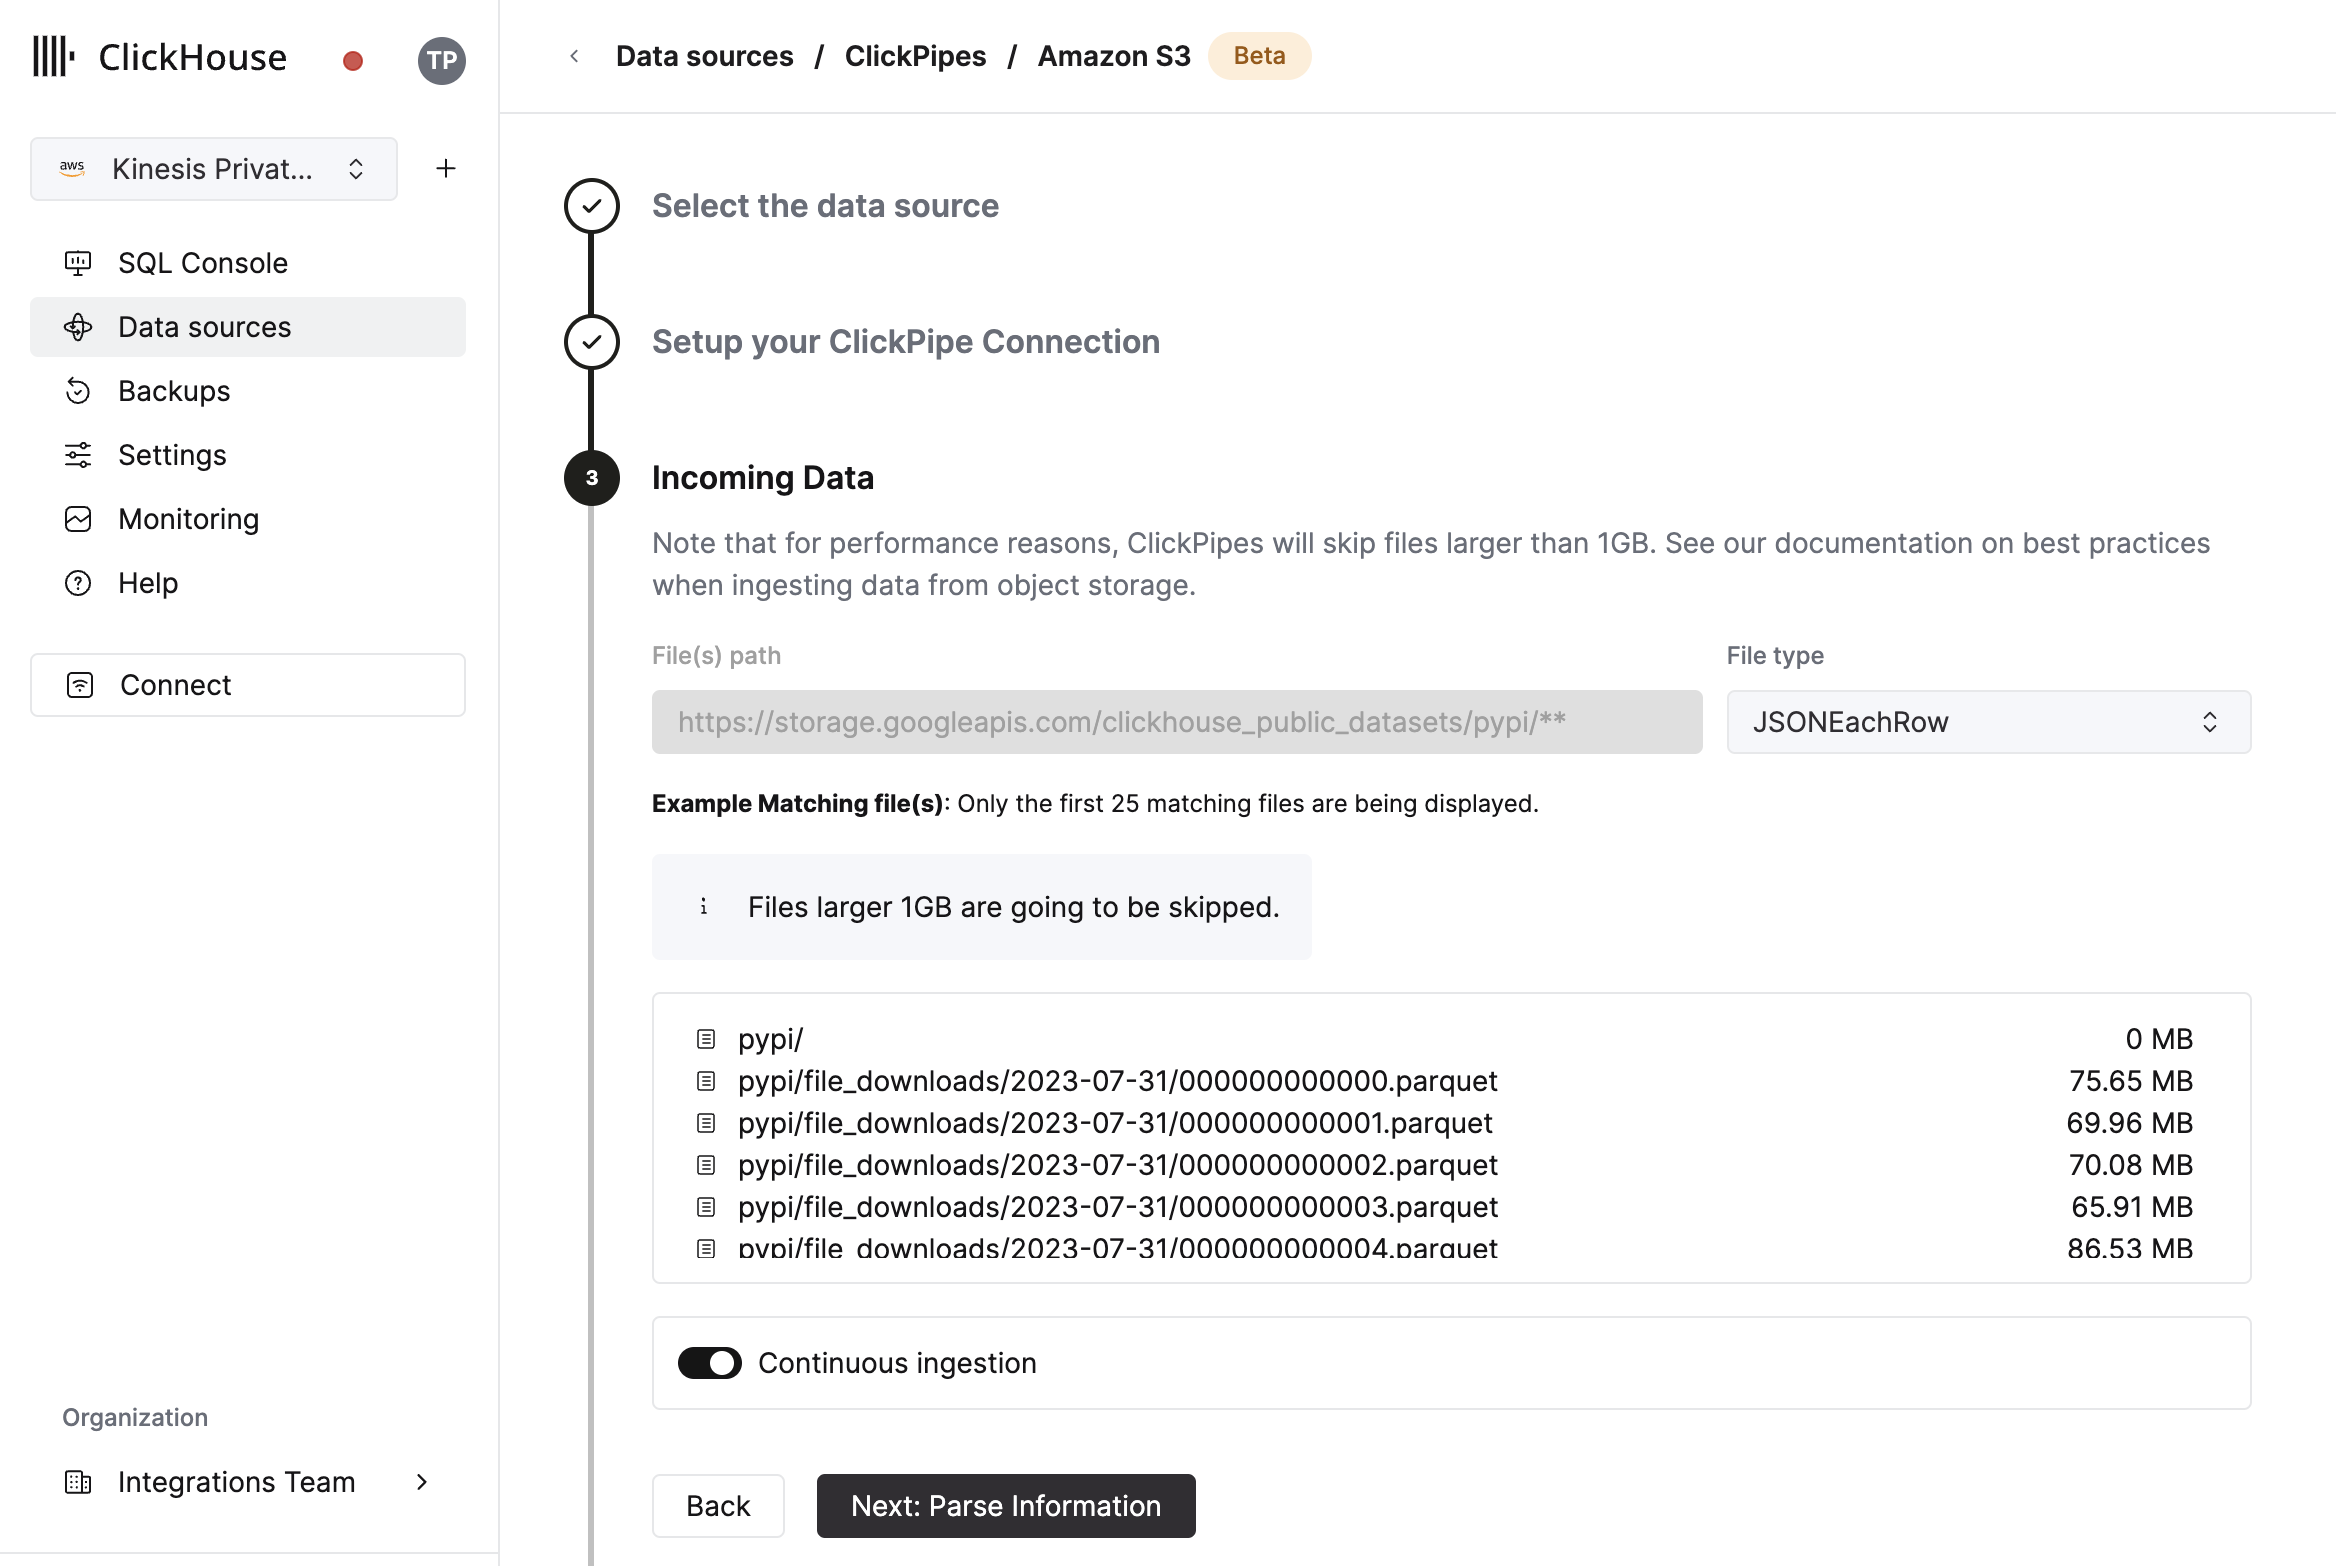2336x1566 pixels.
Task: Click the File(s) path input field
Action: (1177, 722)
